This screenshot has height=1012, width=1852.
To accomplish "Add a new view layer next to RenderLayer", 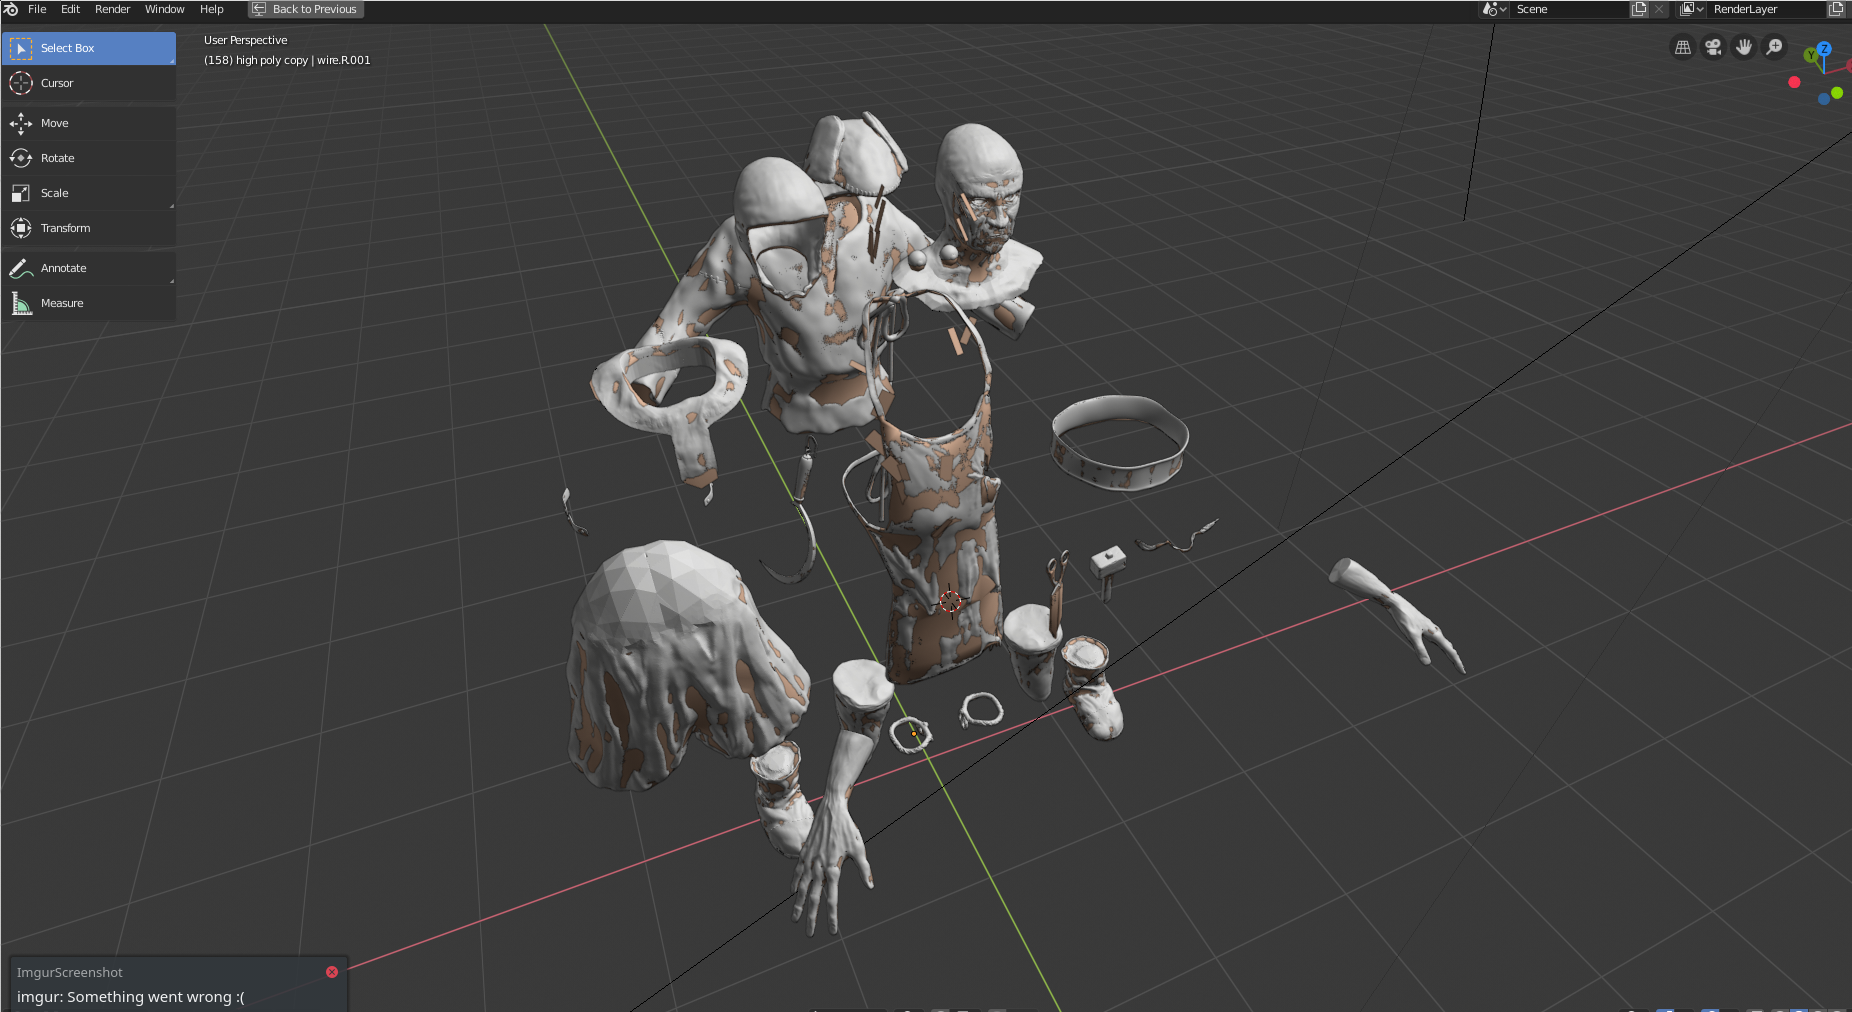I will point(1836,9).
